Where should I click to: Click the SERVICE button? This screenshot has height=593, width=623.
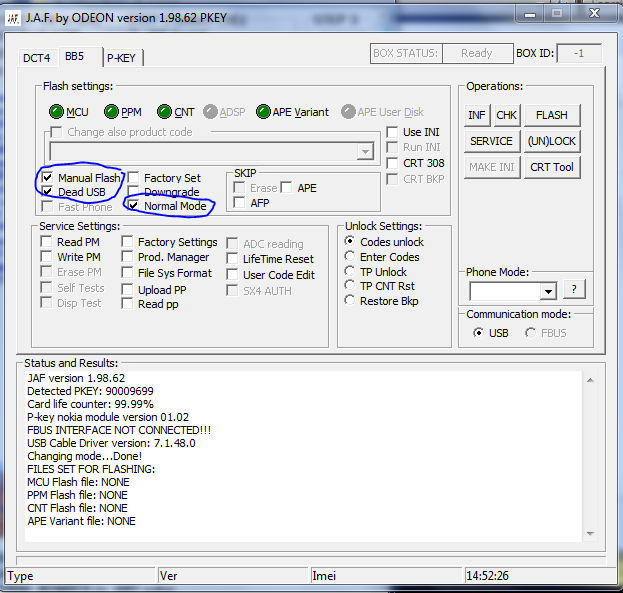pyautogui.click(x=492, y=141)
